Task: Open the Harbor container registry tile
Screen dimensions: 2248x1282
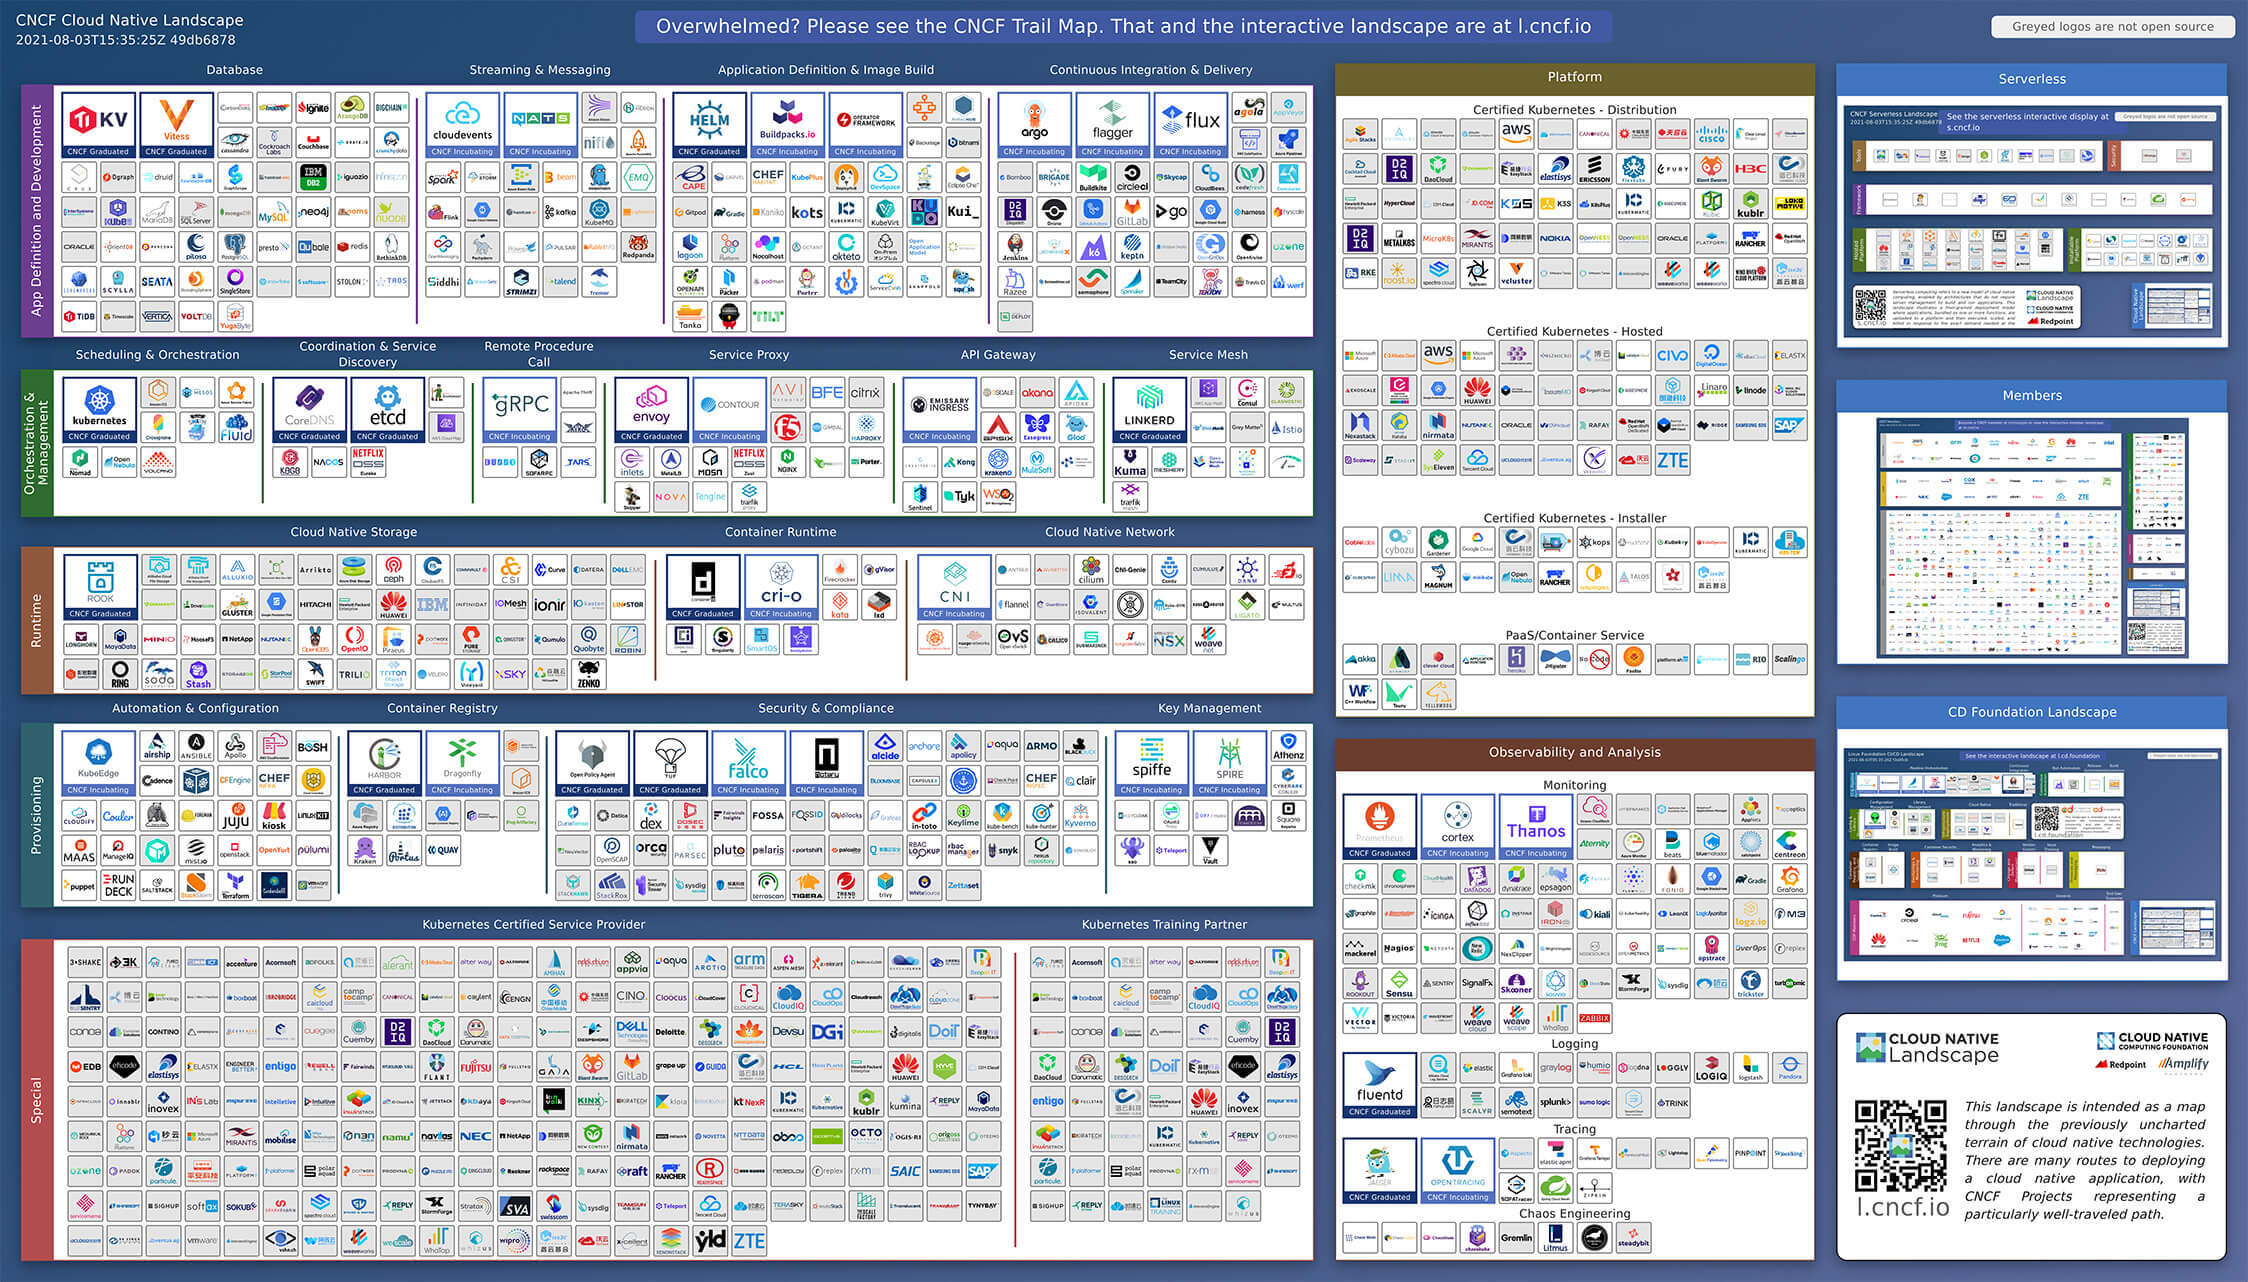Action: pos(384,762)
